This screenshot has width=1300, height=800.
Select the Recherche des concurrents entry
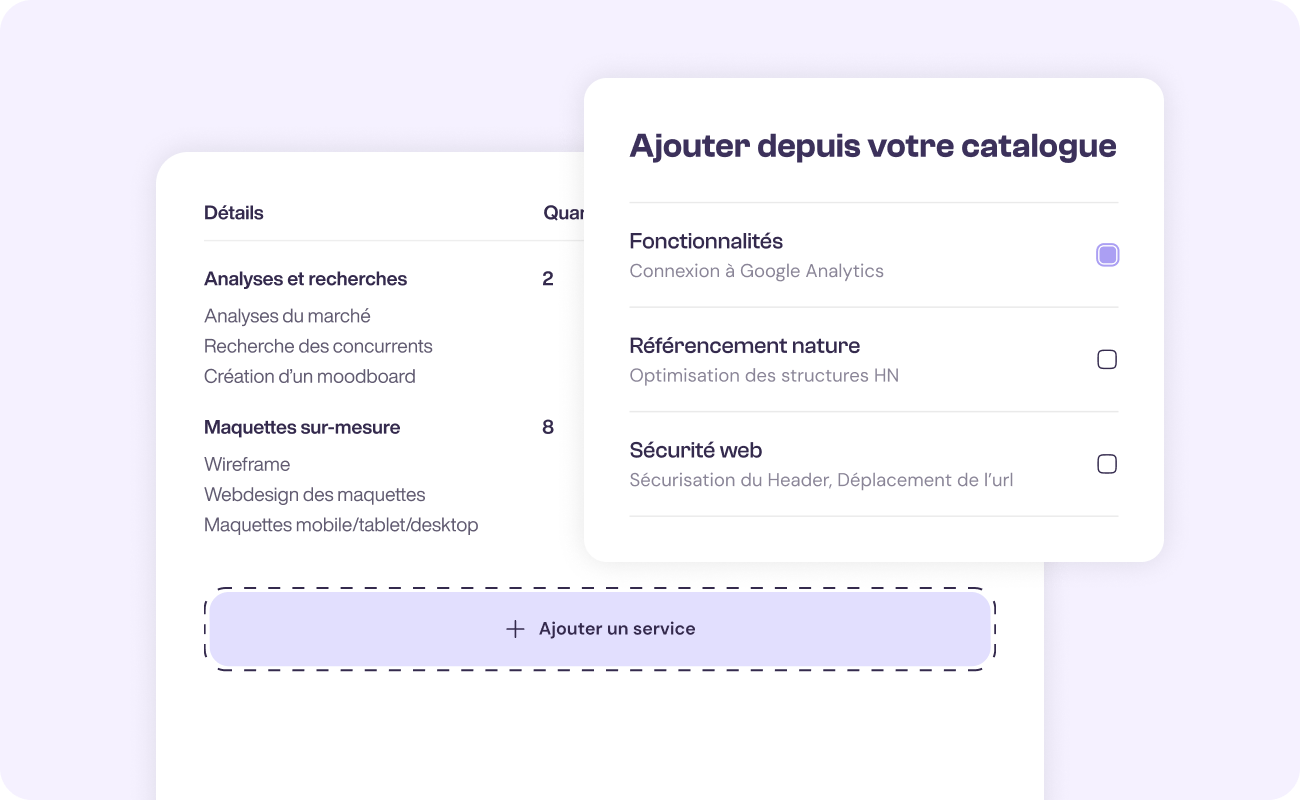(x=318, y=346)
